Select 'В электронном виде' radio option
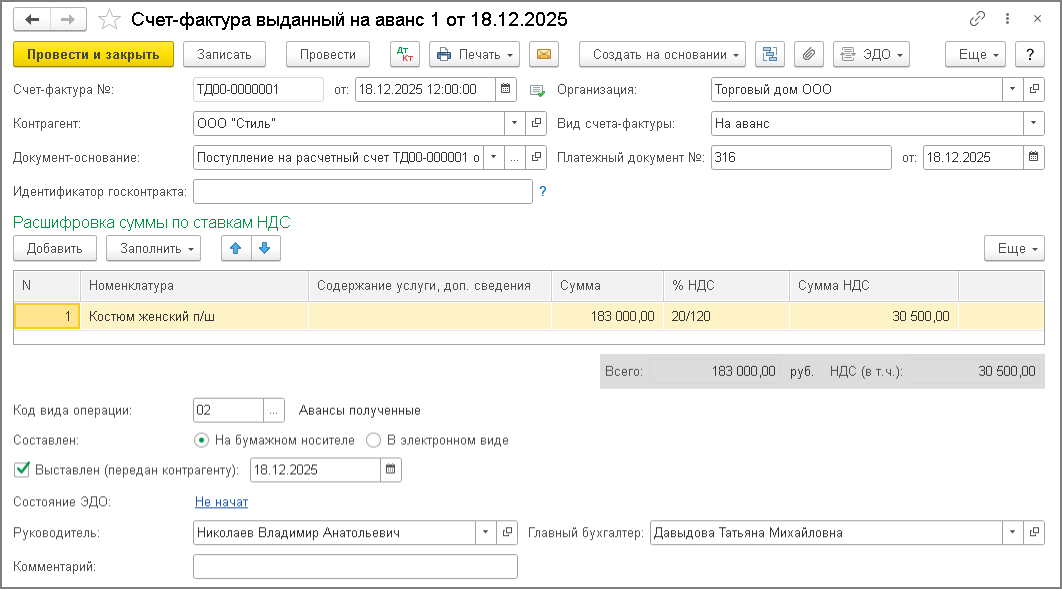The width and height of the screenshot is (1062, 590). click(x=374, y=440)
